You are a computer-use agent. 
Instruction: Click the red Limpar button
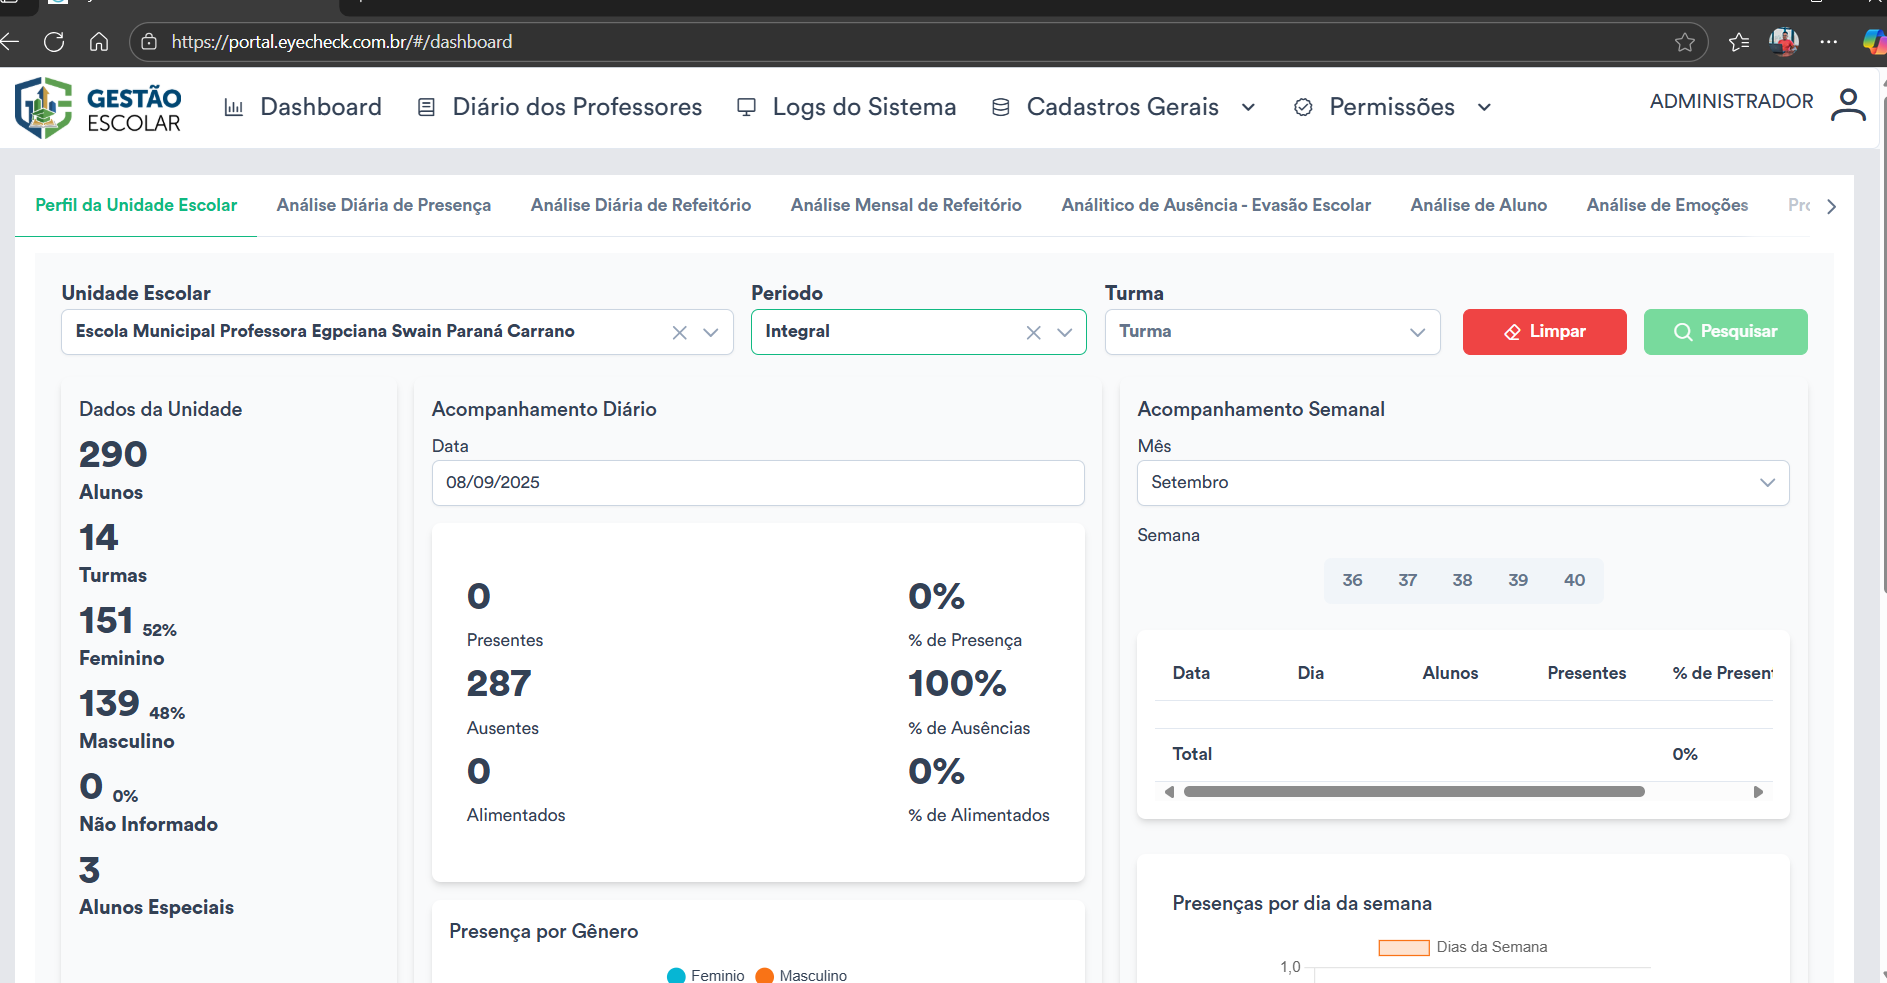1544,332
